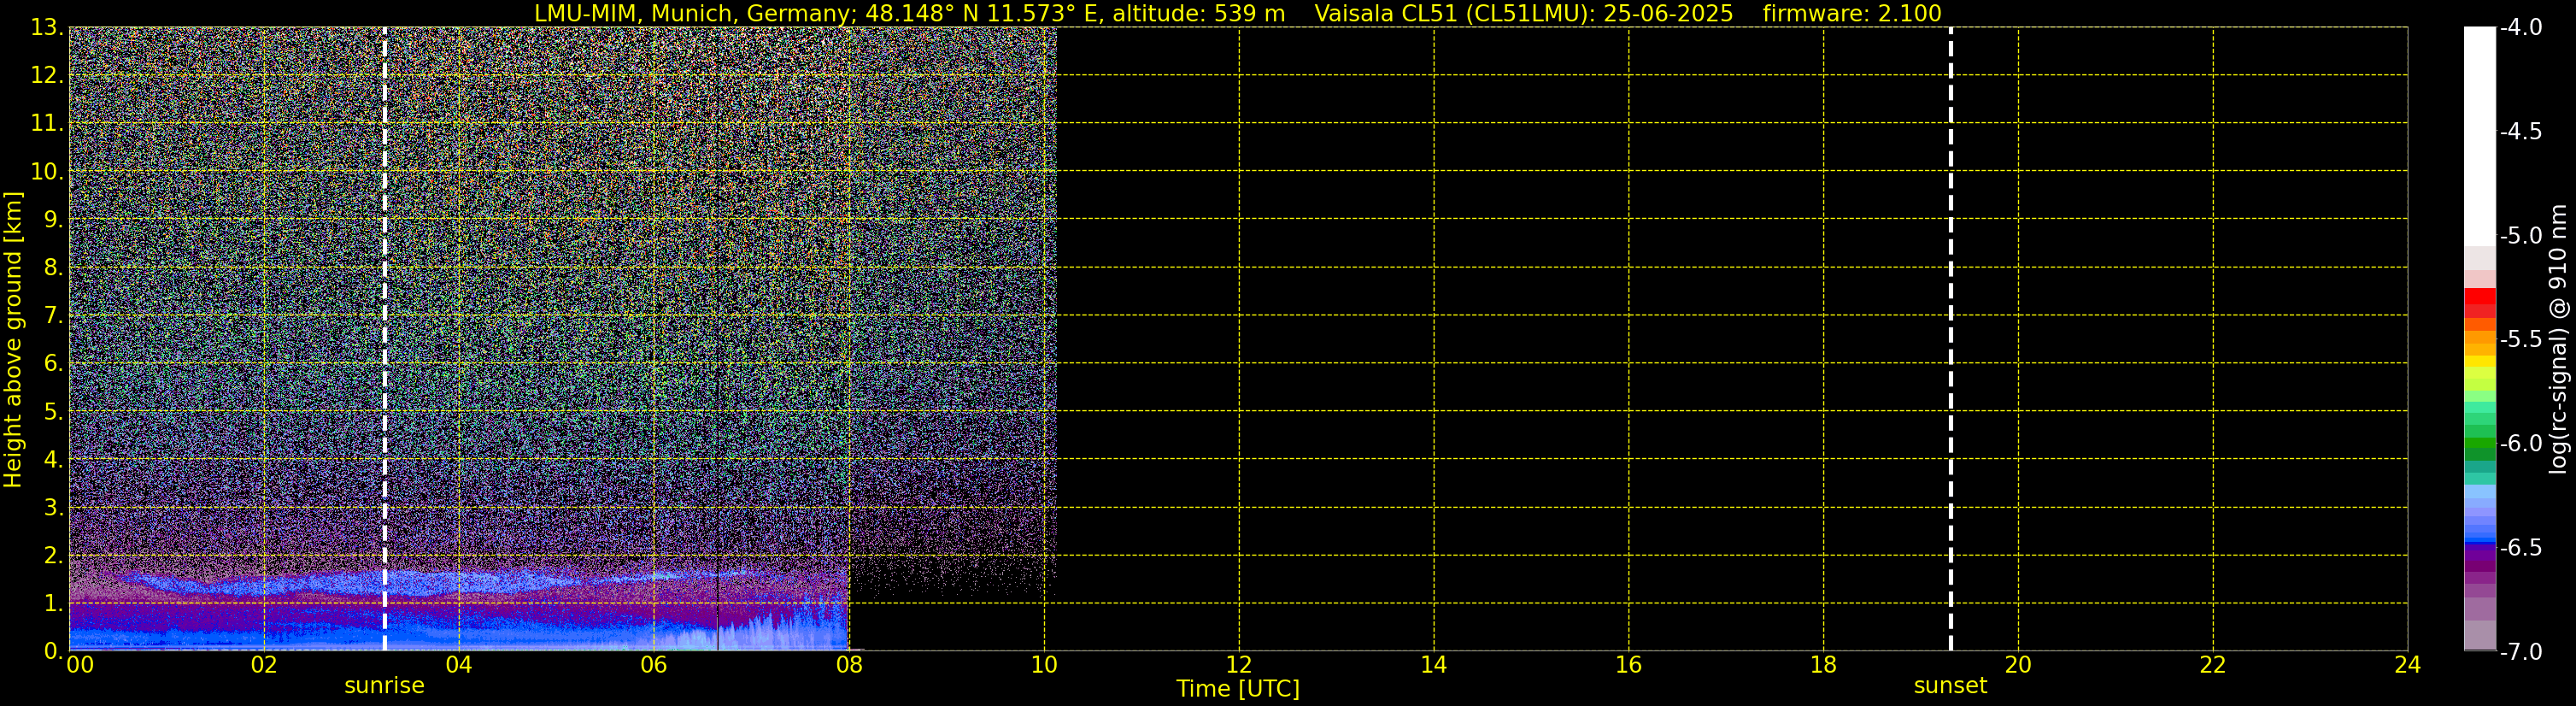Click the '3.' height tick label
The image size is (2576, 706).
[53, 507]
